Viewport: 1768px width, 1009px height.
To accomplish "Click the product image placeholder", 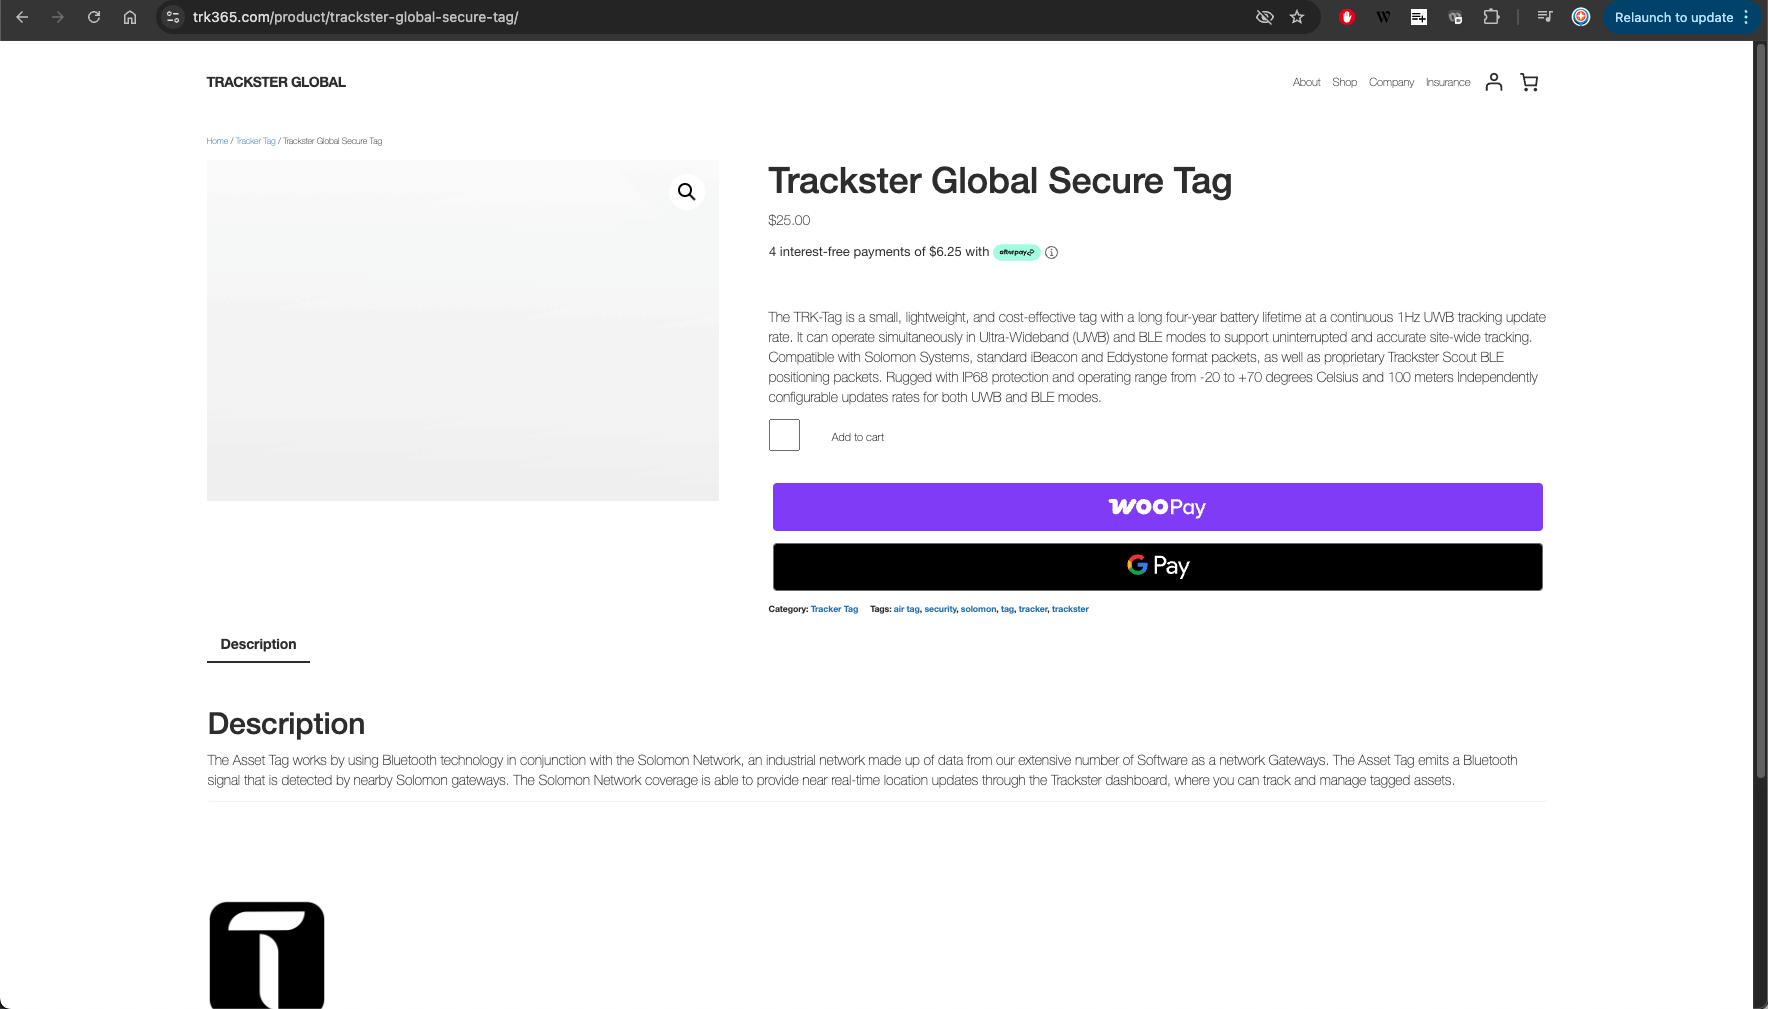I will pos(463,330).
